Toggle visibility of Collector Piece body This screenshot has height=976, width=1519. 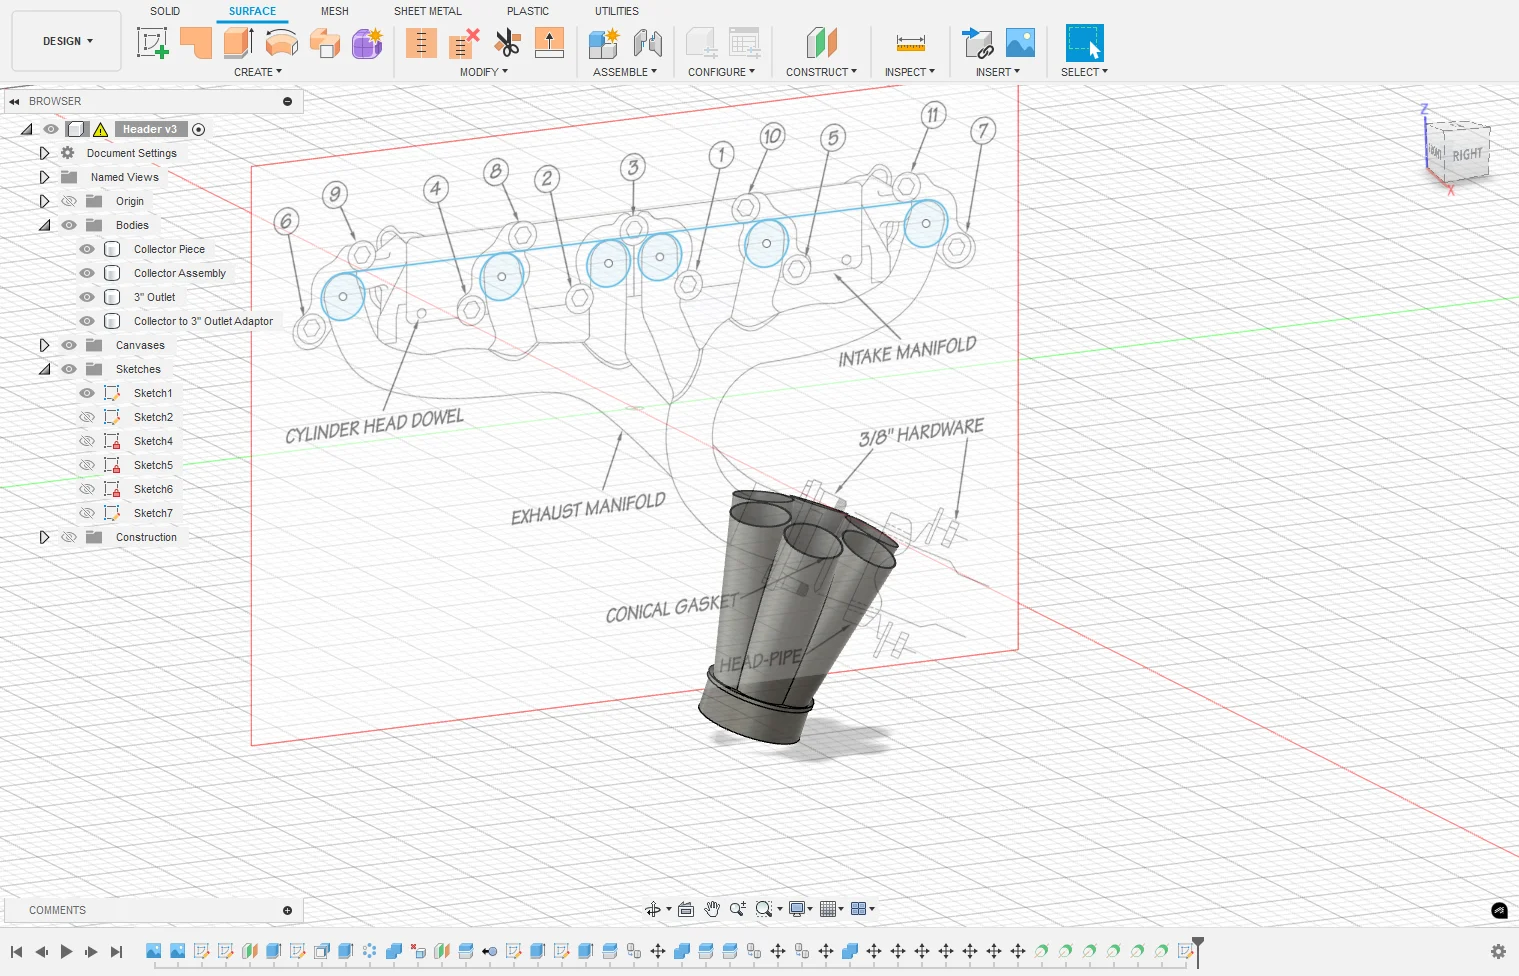point(87,249)
